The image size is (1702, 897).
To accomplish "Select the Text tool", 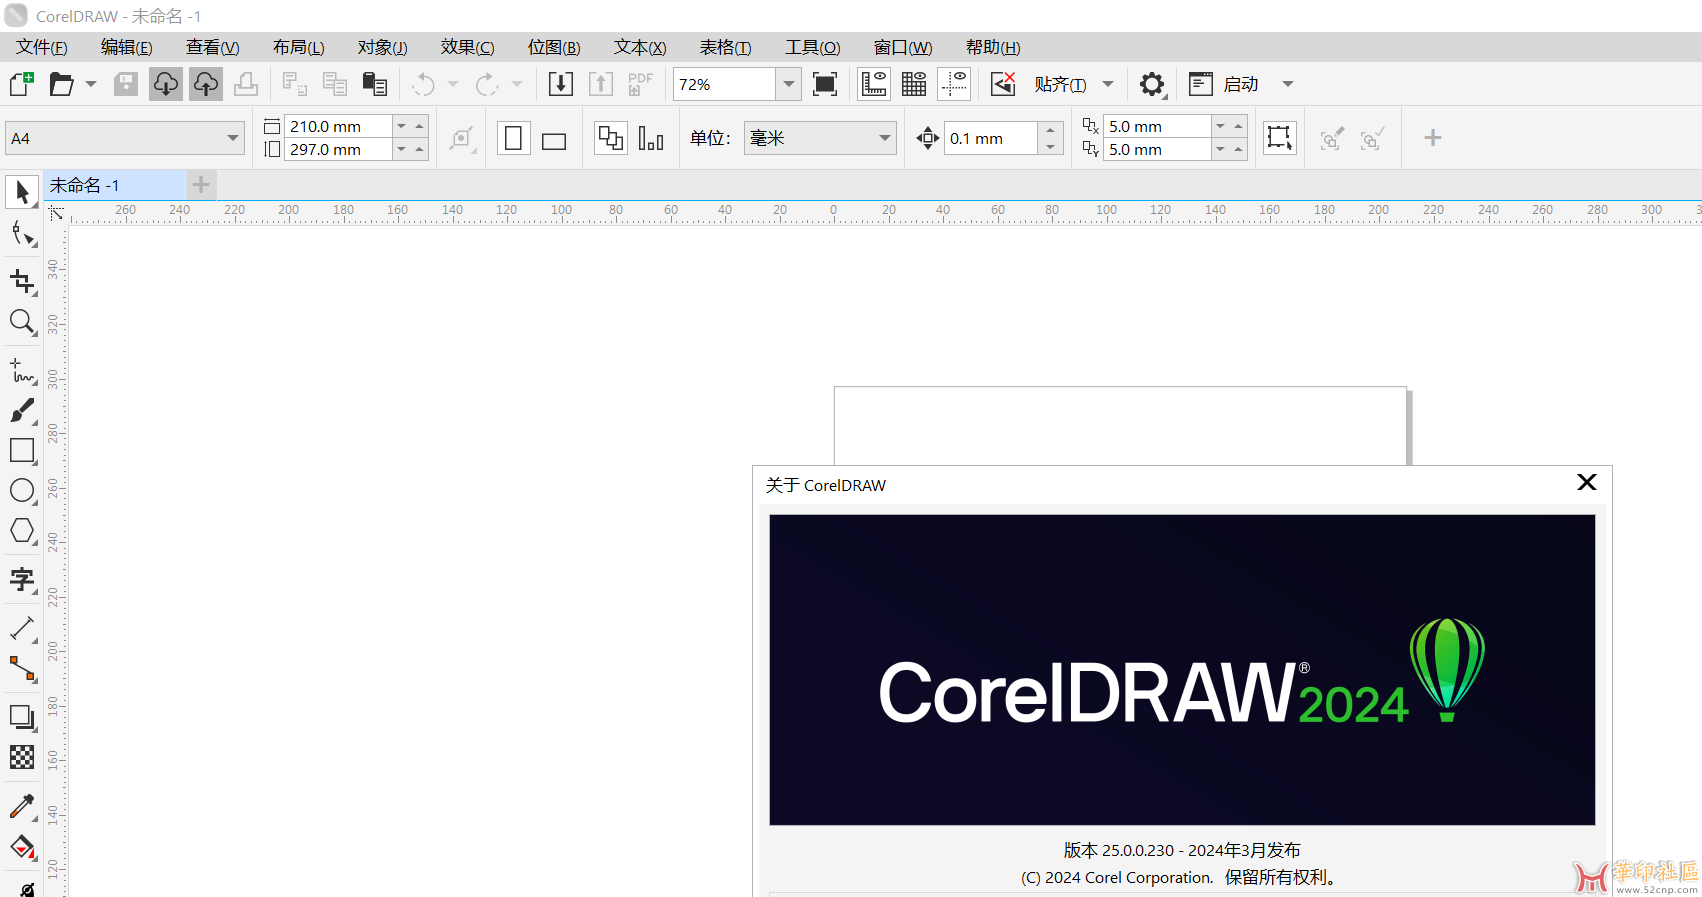I will [22, 580].
